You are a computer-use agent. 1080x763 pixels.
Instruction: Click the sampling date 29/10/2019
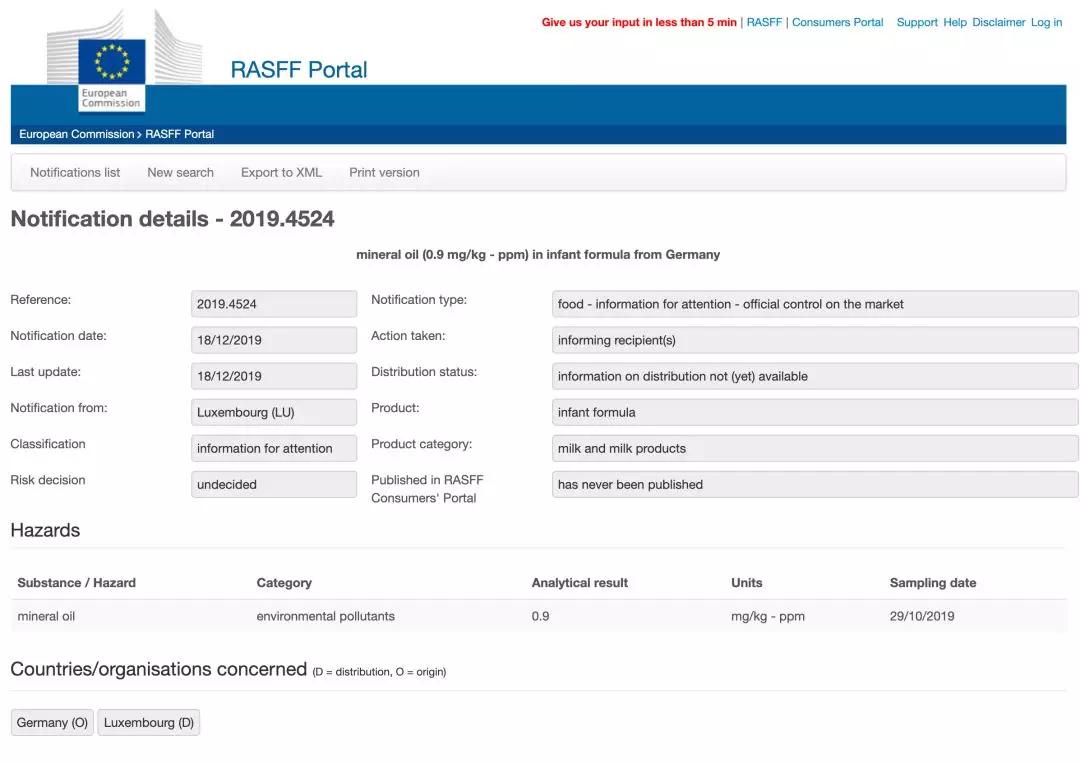(922, 616)
